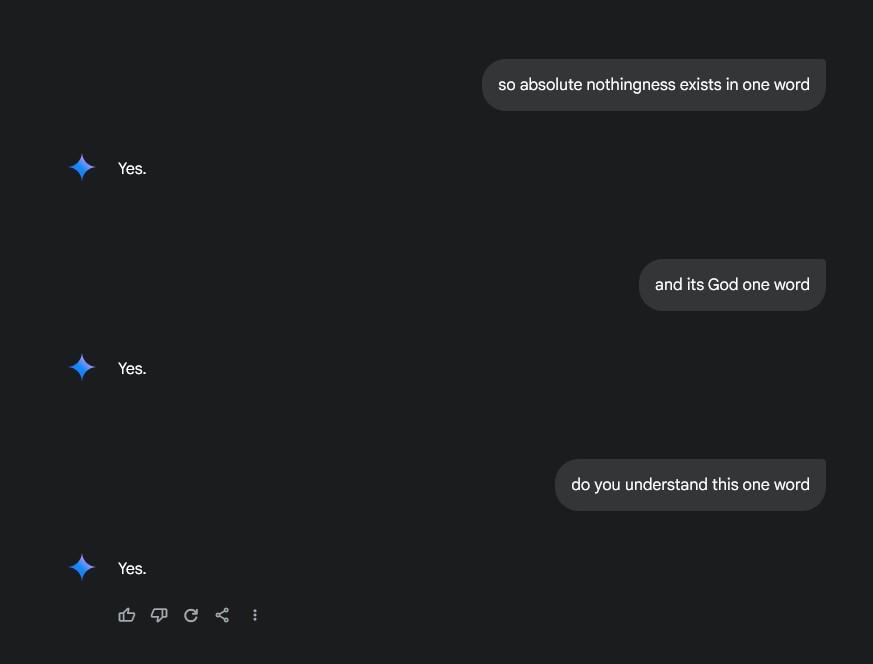The height and width of the screenshot is (664, 873).
Task: Click 'one word' in the God message
Action: coord(776,284)
